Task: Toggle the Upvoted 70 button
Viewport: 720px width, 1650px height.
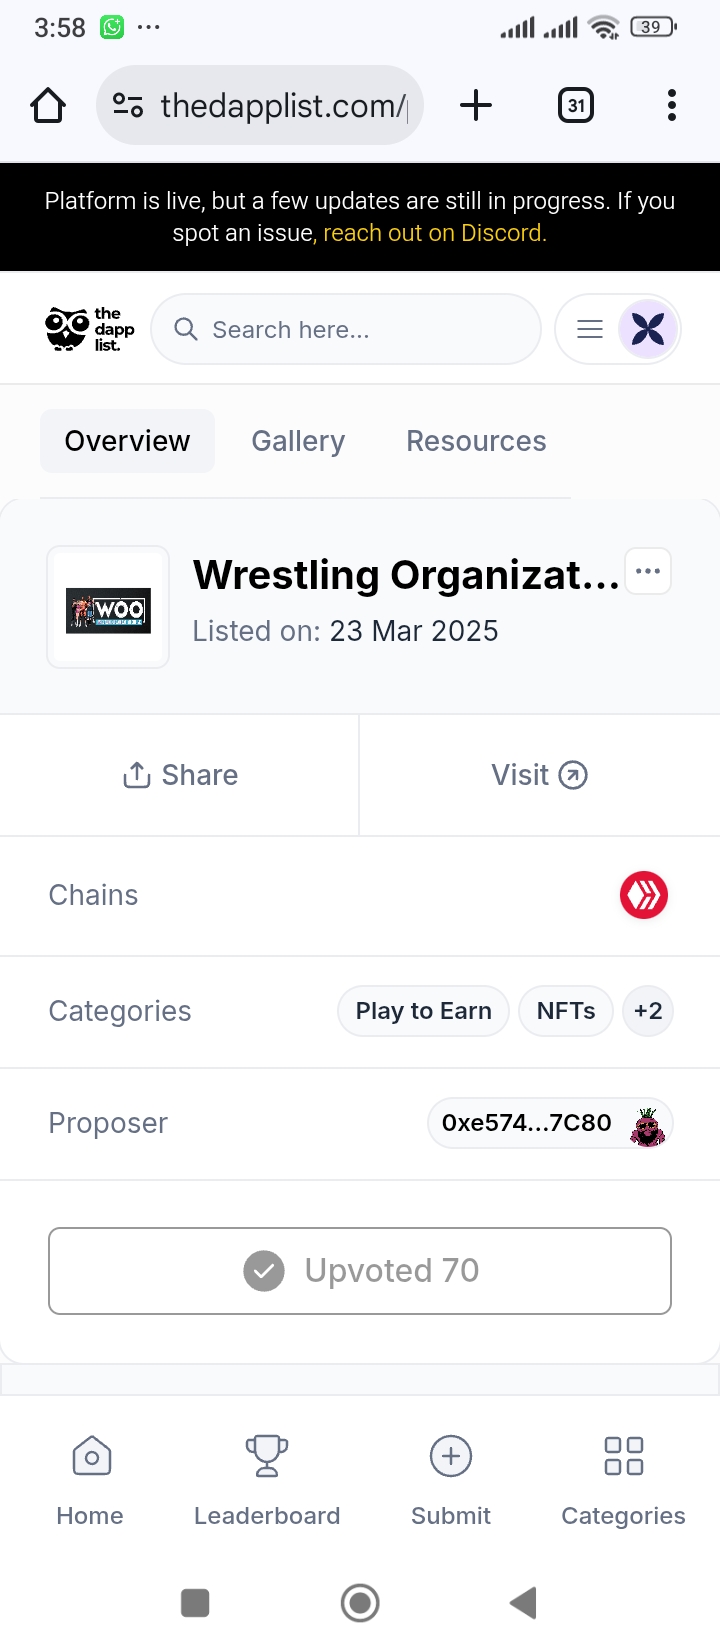Action: click(360, 1271)
